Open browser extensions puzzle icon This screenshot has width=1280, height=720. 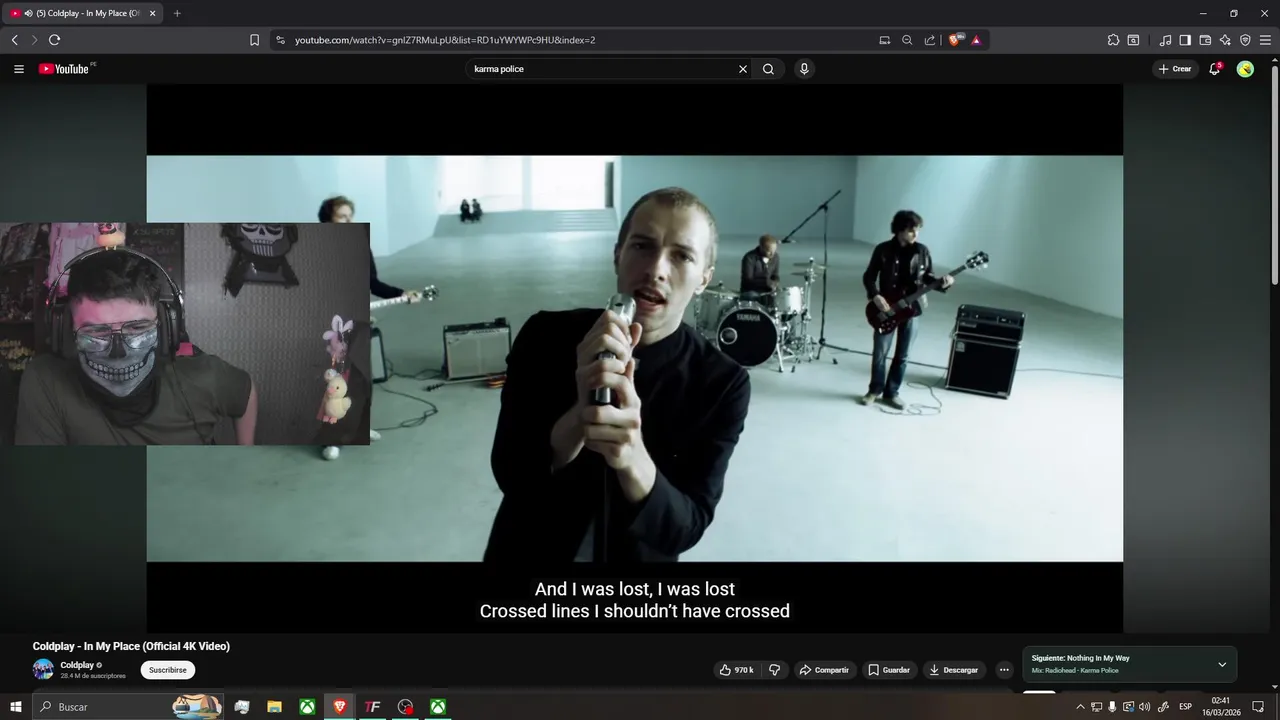pyautogui.click(x=1113, y=40)
